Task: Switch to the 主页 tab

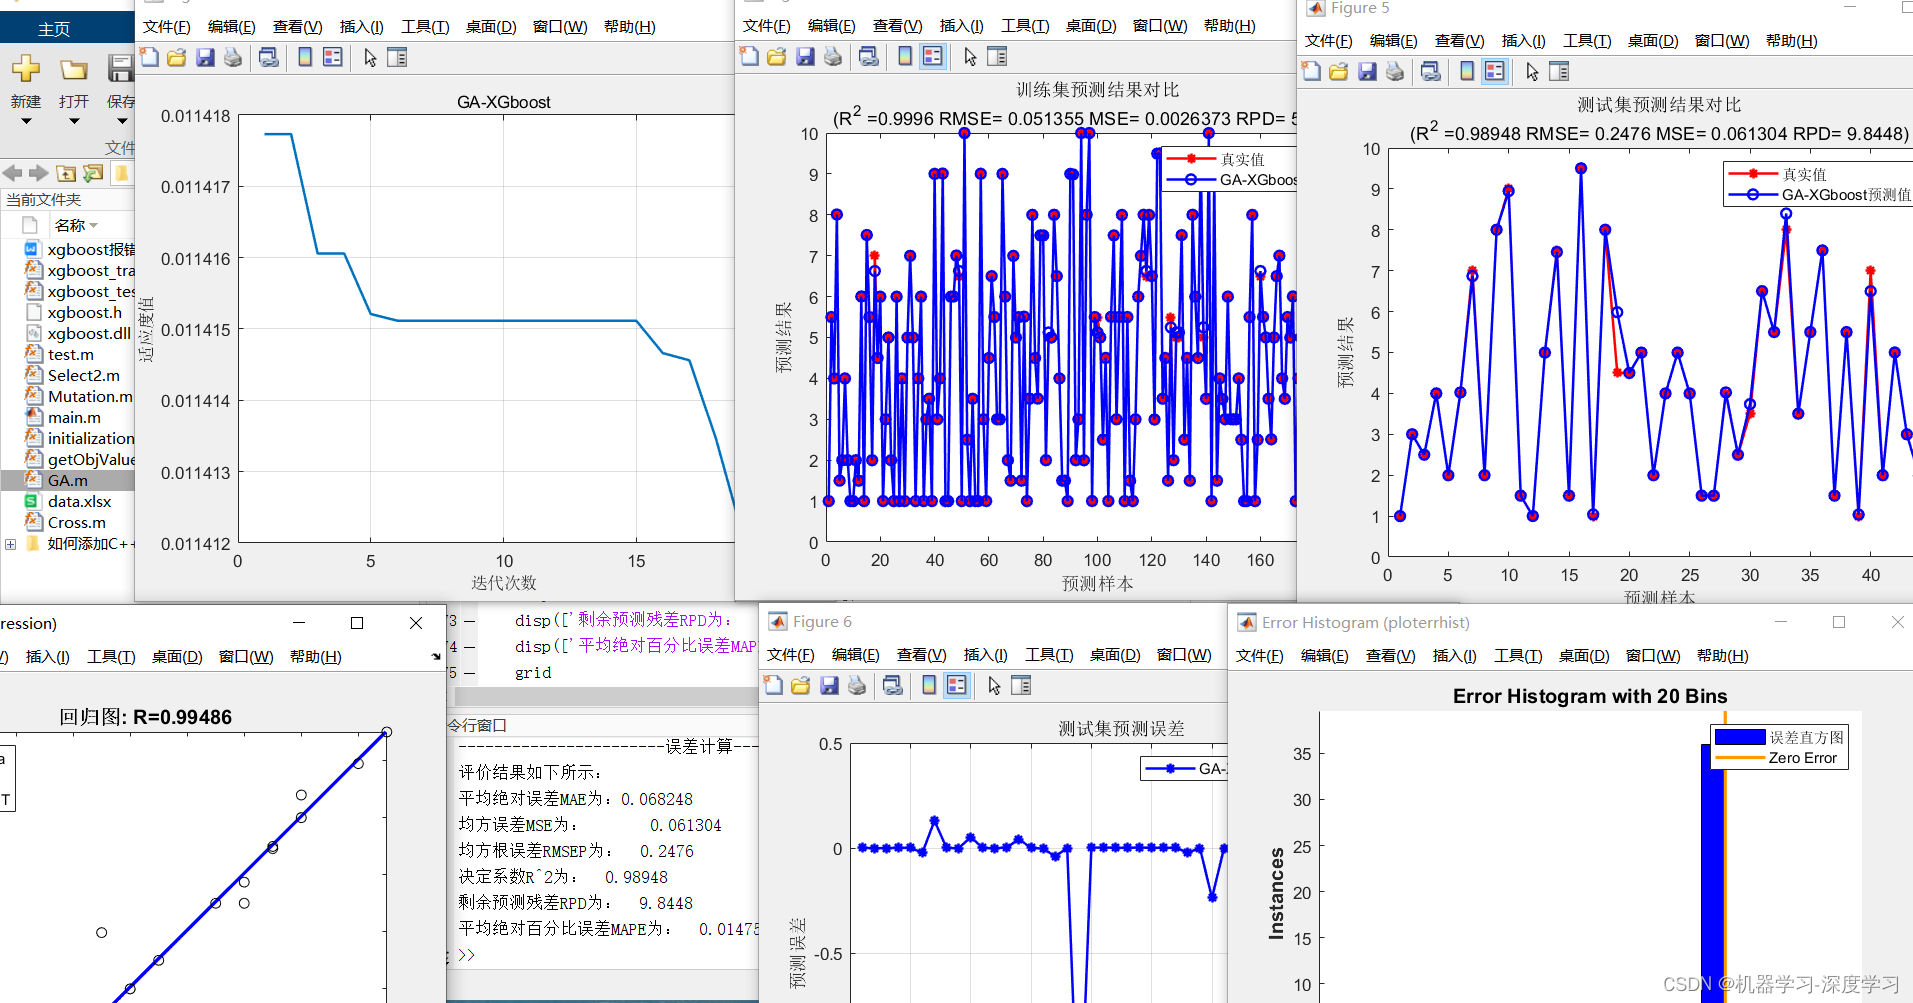Action: 54,29
